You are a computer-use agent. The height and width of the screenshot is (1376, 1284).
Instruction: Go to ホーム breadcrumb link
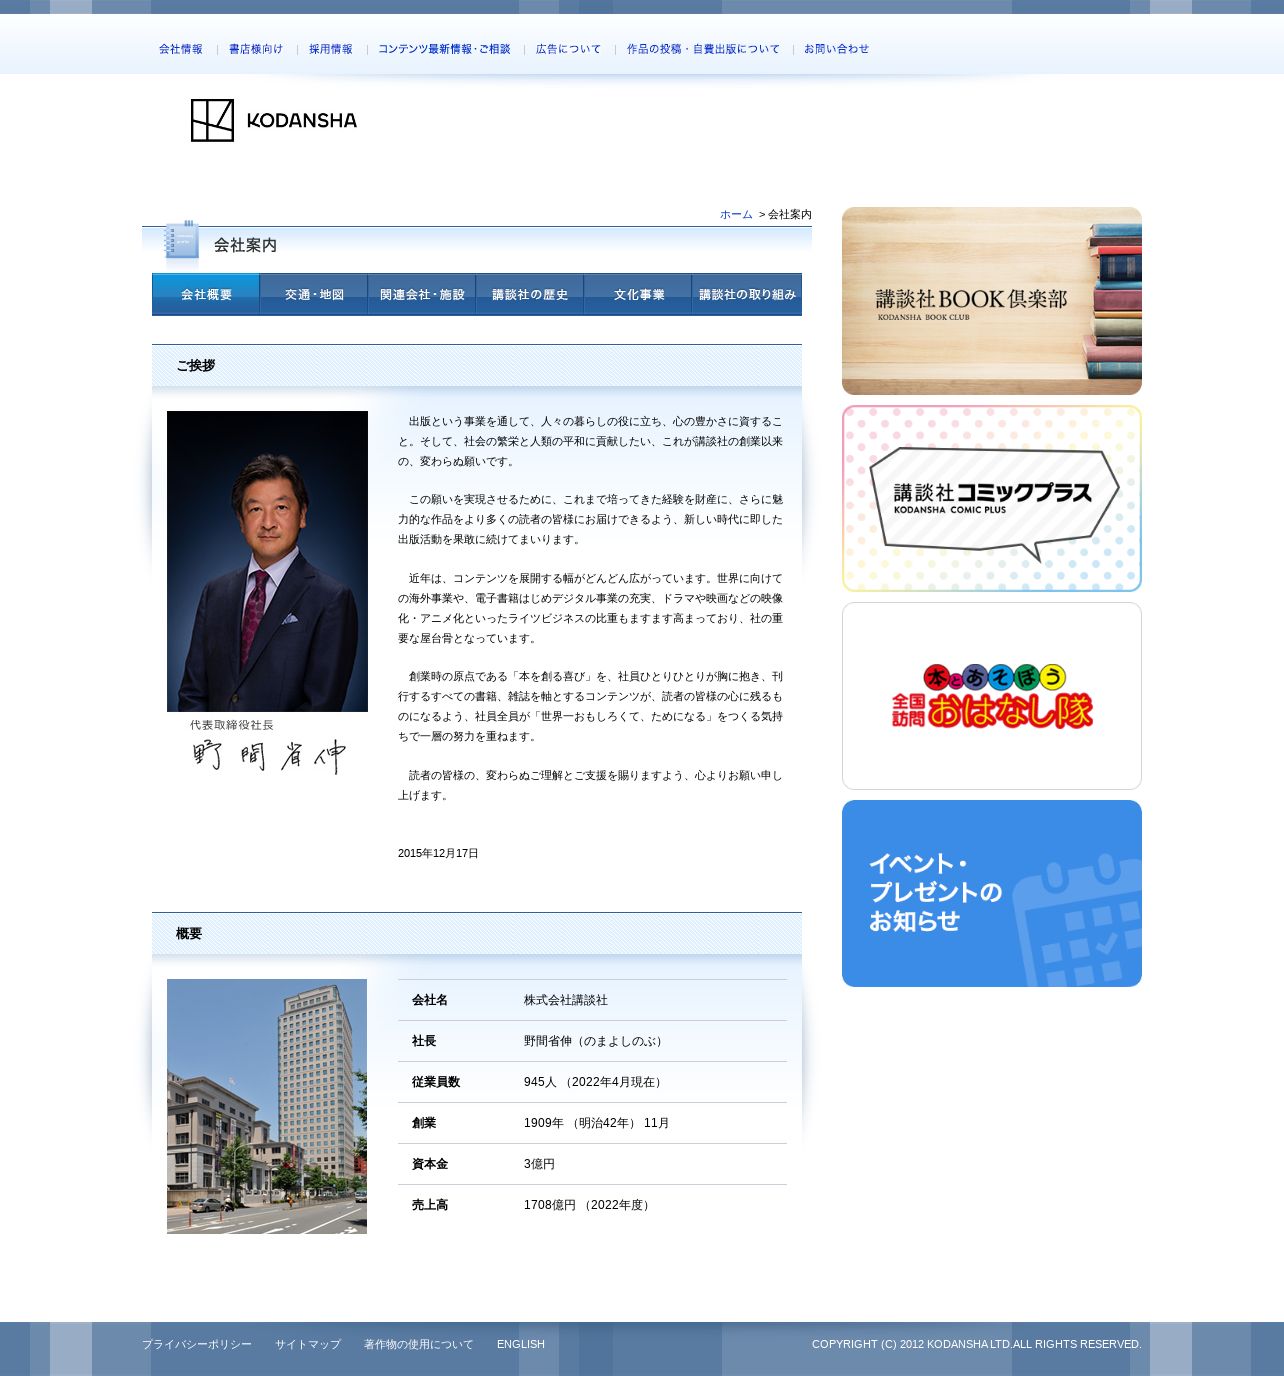736,215
